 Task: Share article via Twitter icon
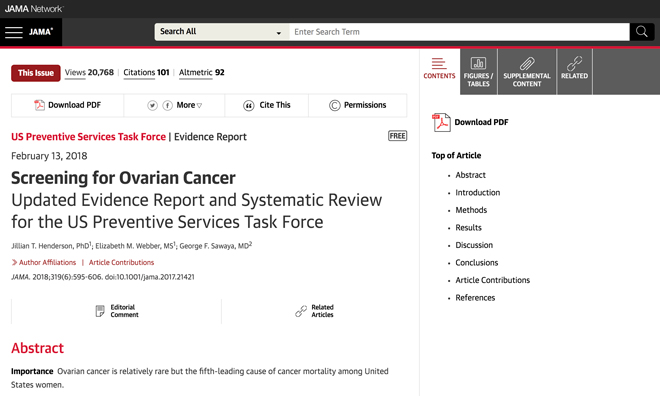pos(152,105)
